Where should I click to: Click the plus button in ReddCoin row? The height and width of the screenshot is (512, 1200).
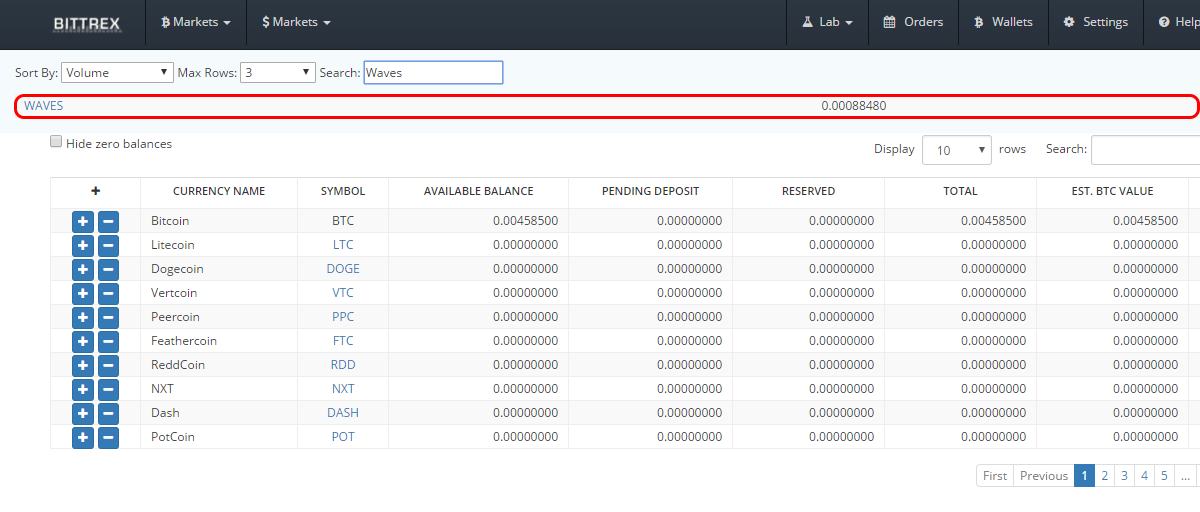point(83,365)
